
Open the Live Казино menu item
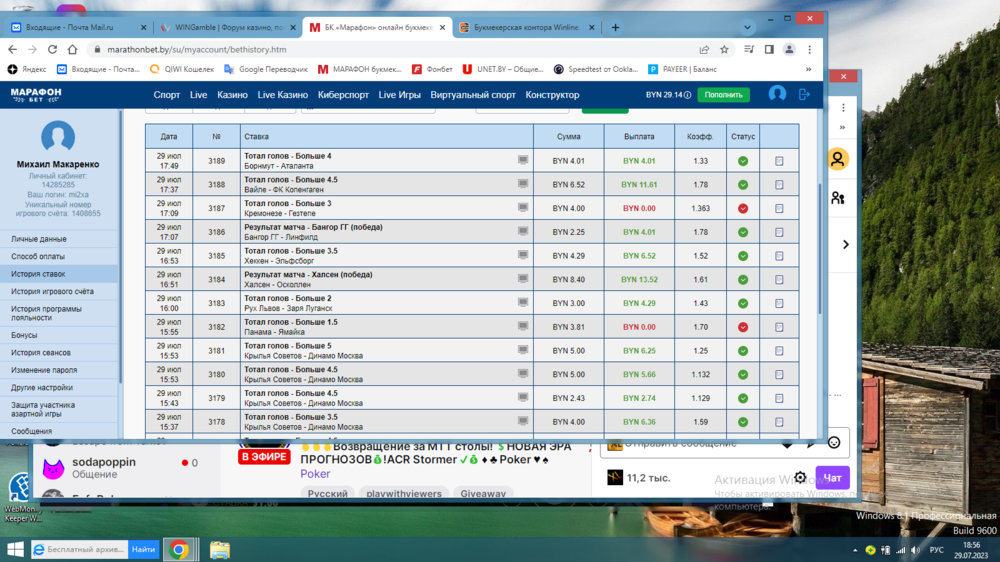point(283,95)
